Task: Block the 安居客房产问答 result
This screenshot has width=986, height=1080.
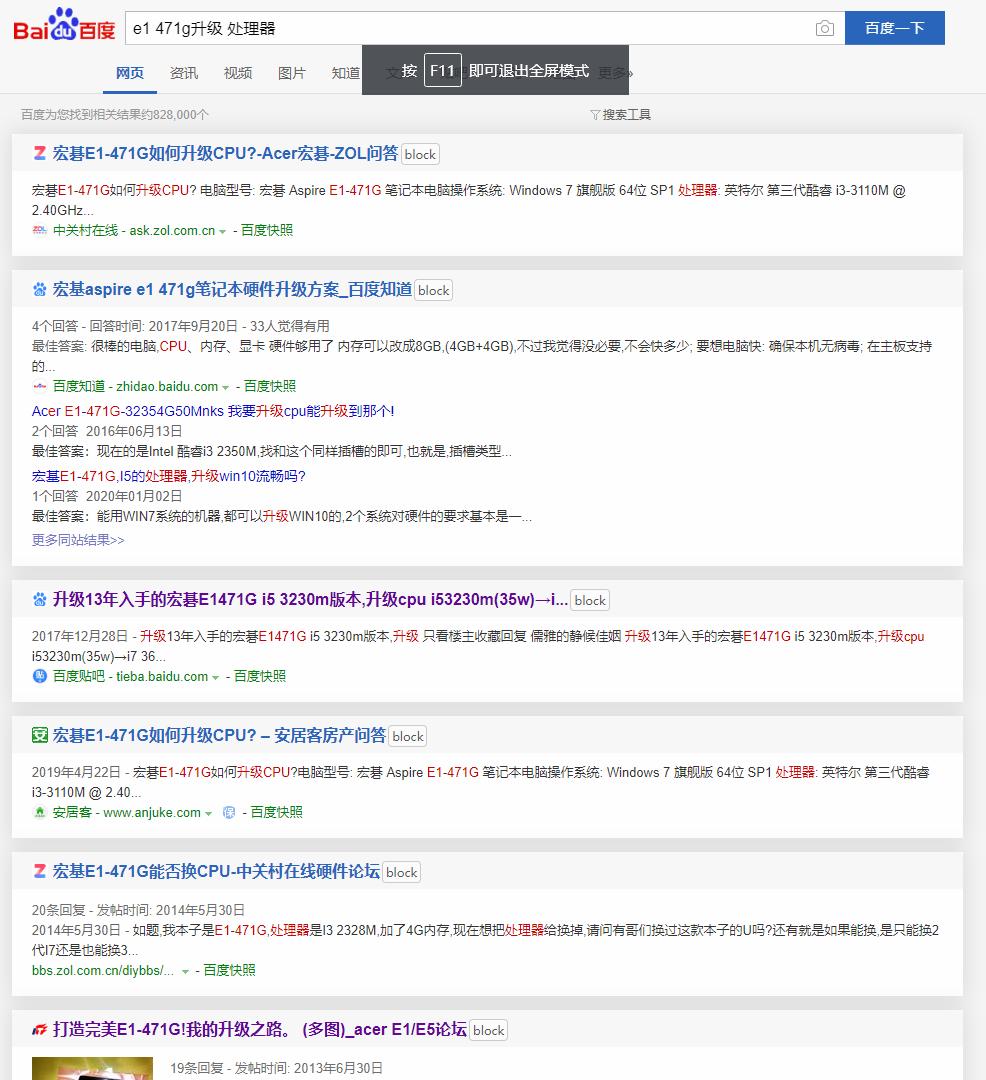Action: click(x=407, y=735)
